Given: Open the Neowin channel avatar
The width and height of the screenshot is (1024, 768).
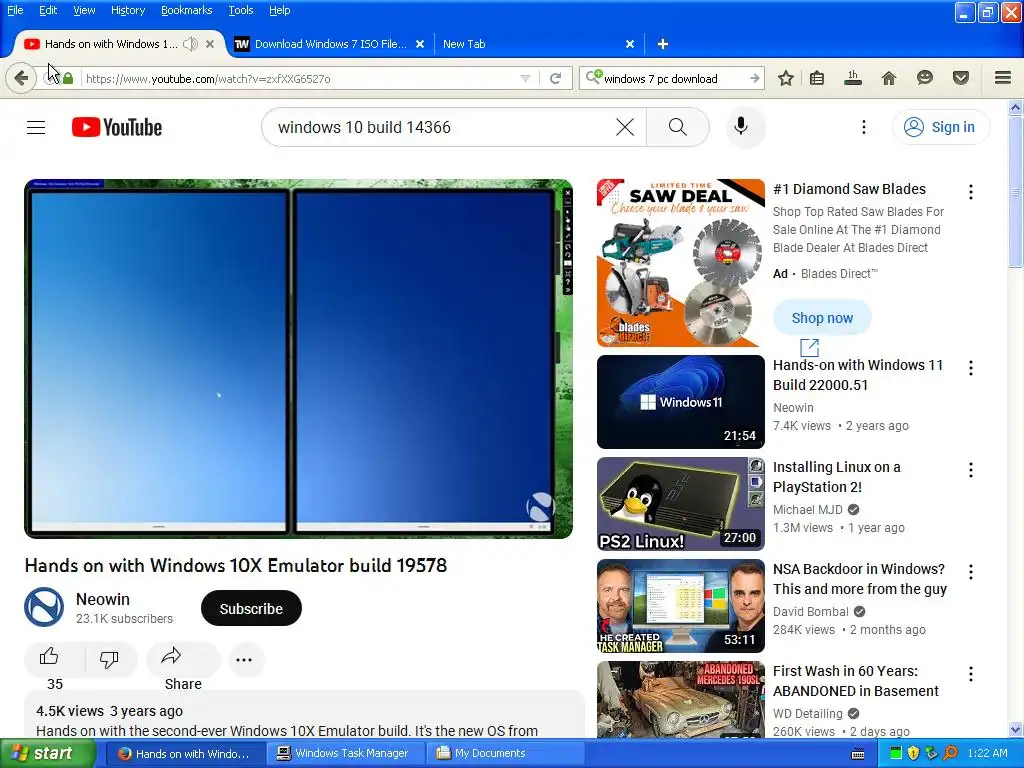Looking at the screenshot, I should (44, 607).
